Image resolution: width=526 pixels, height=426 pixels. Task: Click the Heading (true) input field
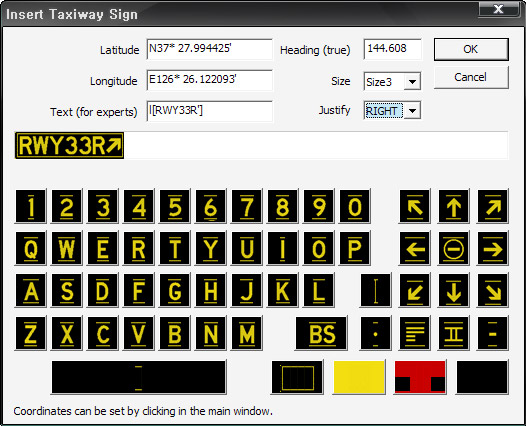coord(392,49)
